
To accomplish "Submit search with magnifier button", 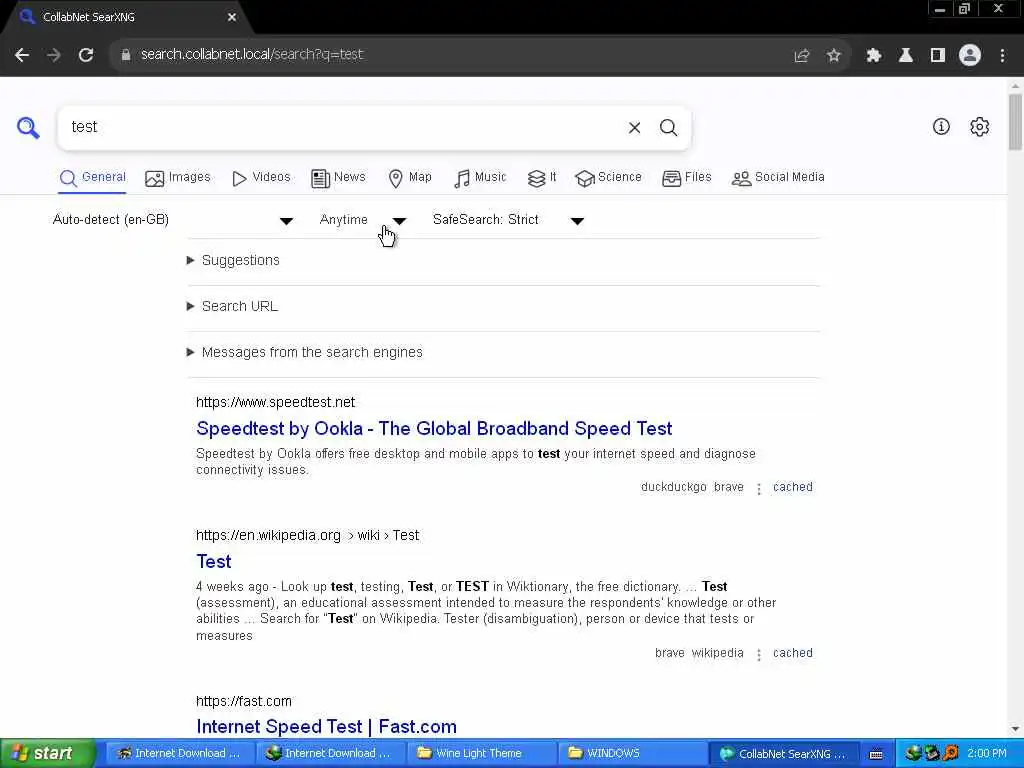I will tap(668, 127).
